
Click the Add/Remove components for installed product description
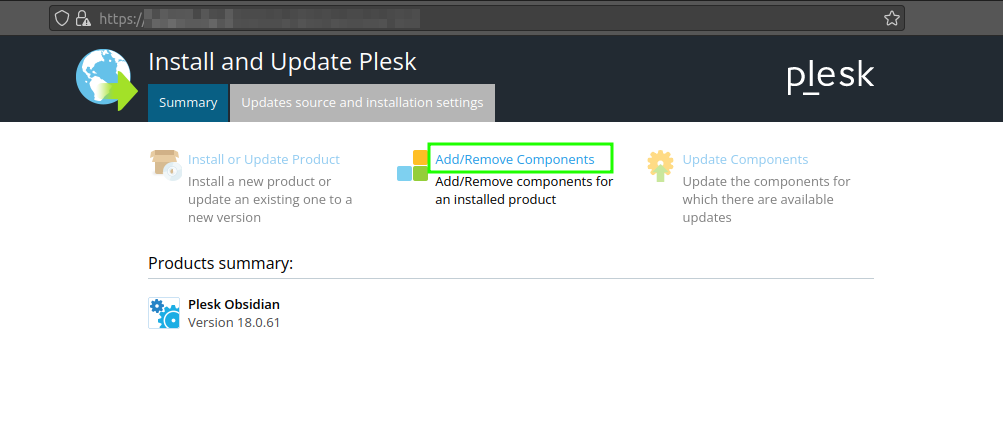coord(524,191)
